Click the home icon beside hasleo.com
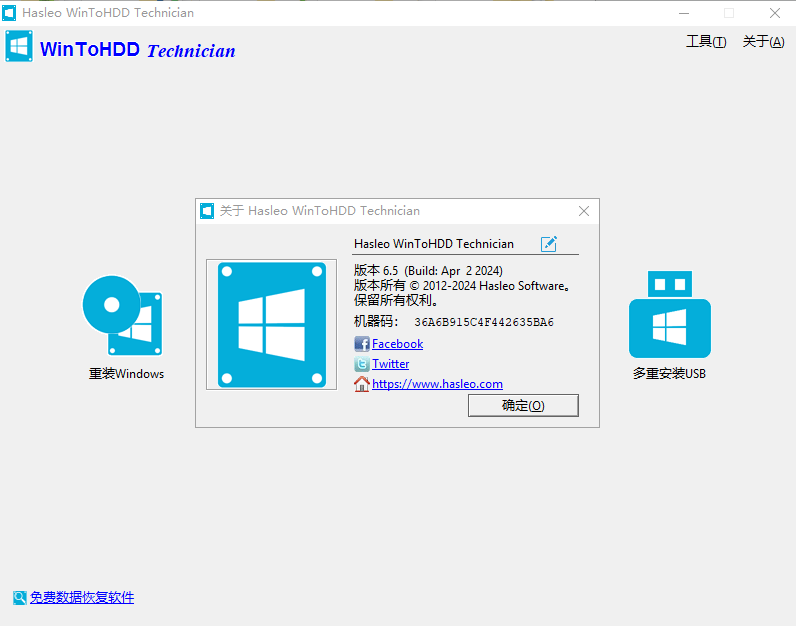The width and height of the screenshot is (796, 626). [361, 384]
